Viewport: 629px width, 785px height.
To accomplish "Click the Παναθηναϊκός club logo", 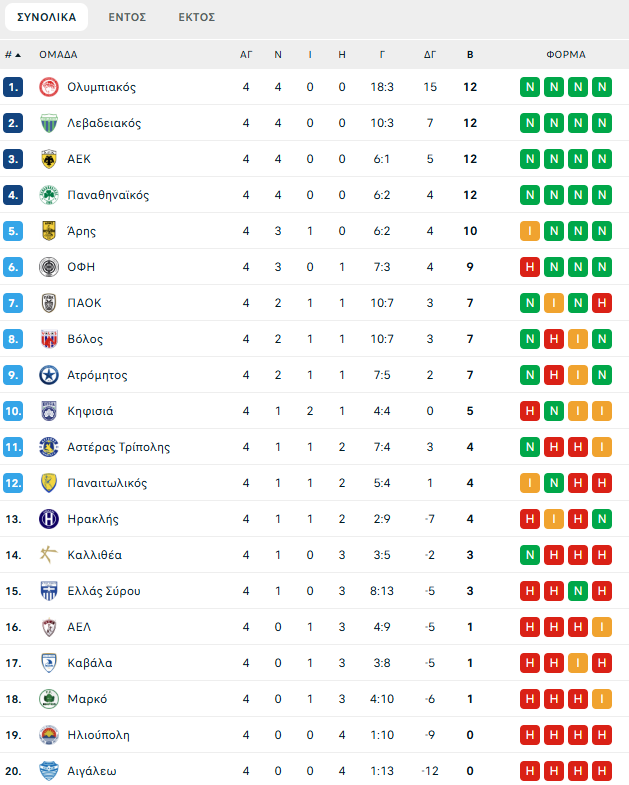I will (48, 195).
